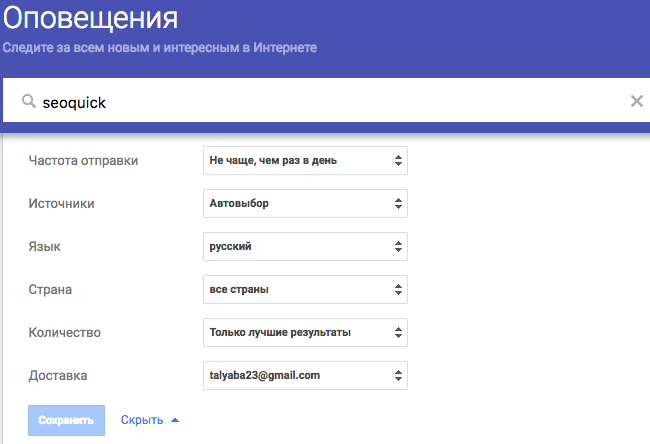Click the magnifying glass search icon
The width and height of the screenshot is (650, 444).
pyautogui.click(x=29, y=101)
